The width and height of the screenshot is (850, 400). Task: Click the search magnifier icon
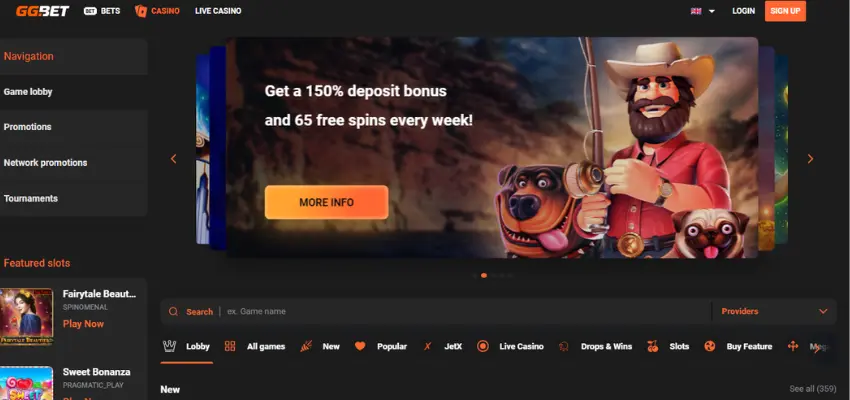click(173, 312)
